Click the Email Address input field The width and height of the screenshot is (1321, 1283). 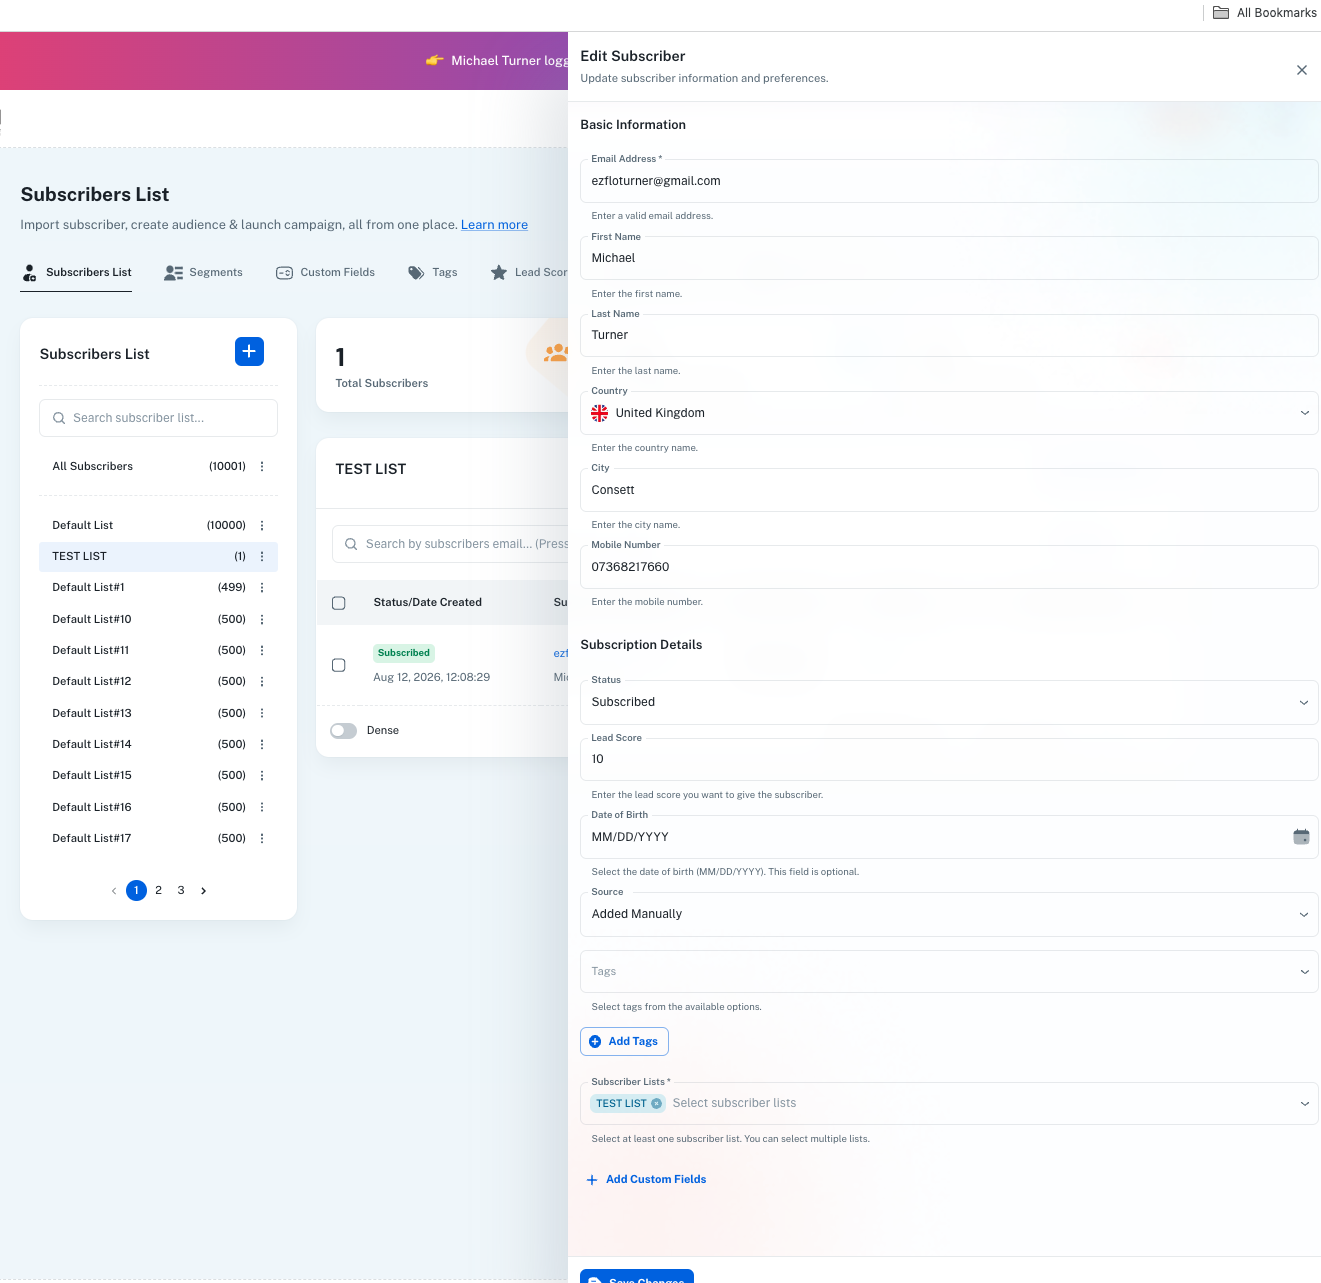point(949,181)
